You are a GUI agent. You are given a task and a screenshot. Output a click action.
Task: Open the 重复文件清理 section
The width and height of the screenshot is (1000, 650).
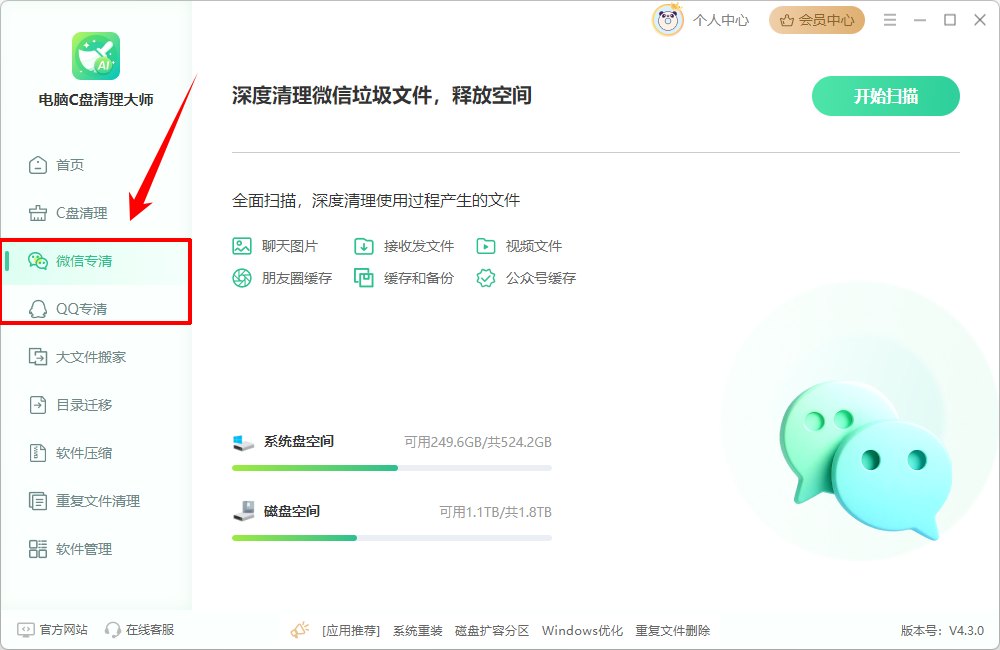(96, 501)
